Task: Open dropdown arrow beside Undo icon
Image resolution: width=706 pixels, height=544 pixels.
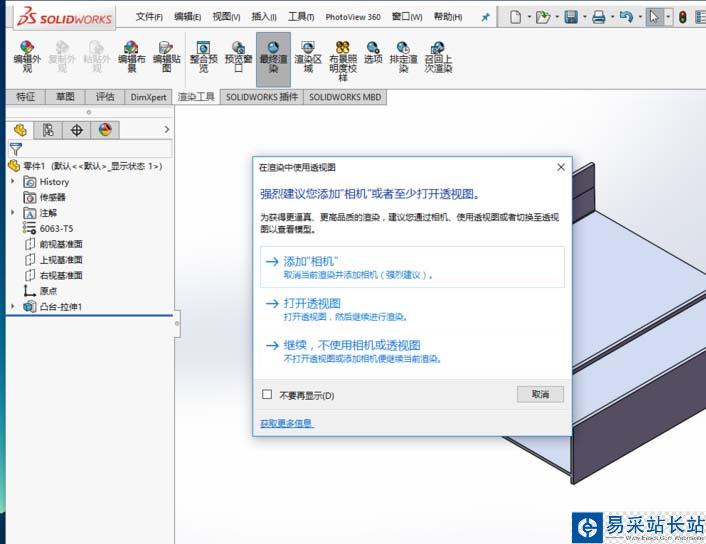Action: tap(640, 18)
